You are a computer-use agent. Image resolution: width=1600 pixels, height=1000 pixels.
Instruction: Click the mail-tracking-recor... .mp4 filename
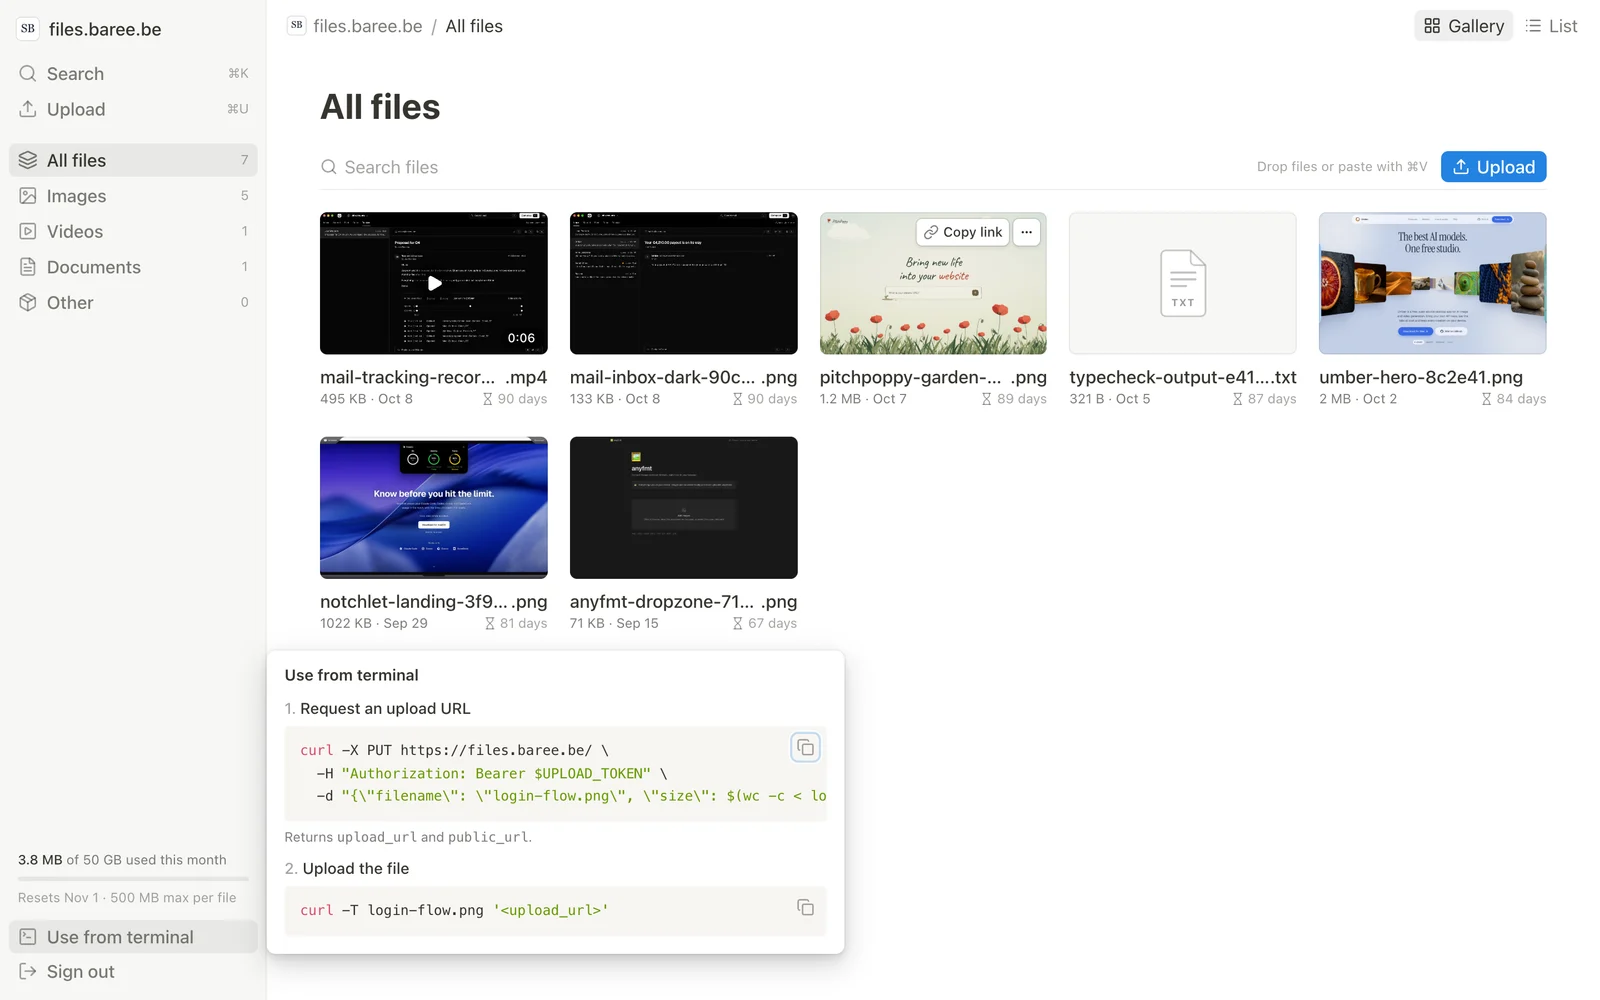pos(434,377)
